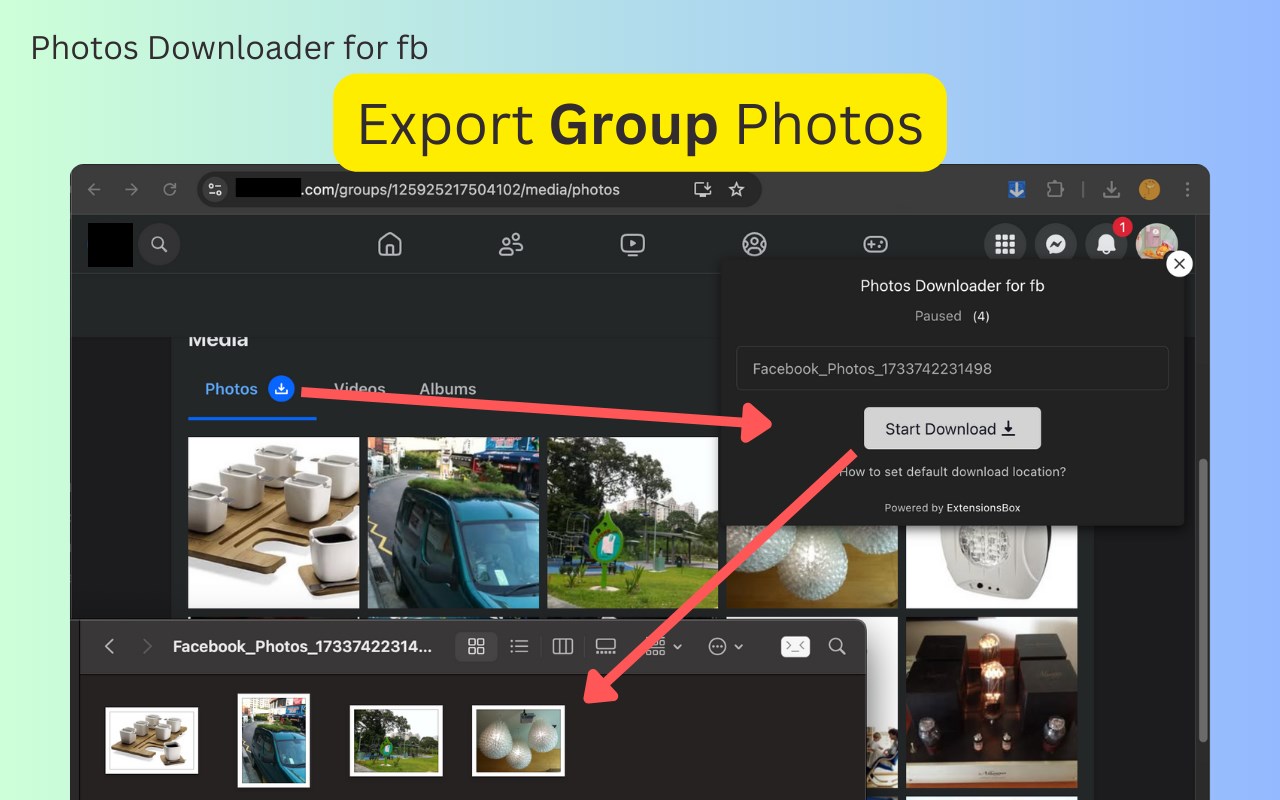Open the Facebook account profile picture
This screenshot has width=1280, height=800.
coord(1156,244)
